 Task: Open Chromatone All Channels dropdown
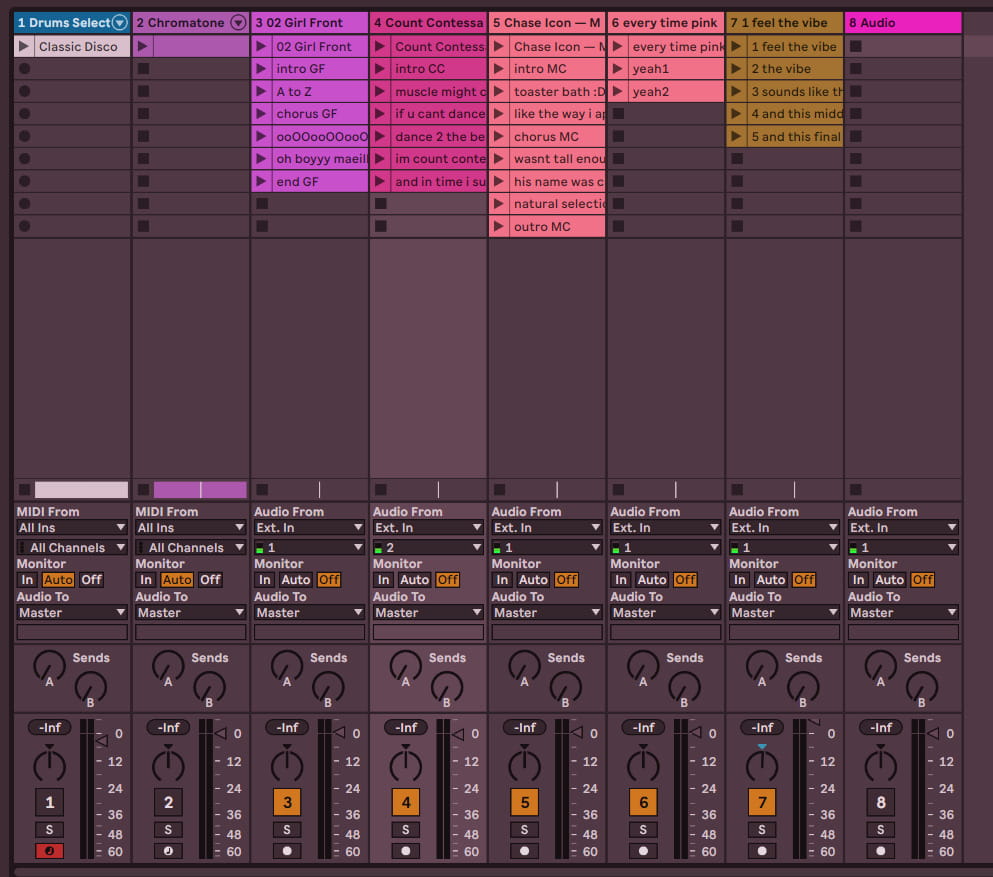(191, 547)
